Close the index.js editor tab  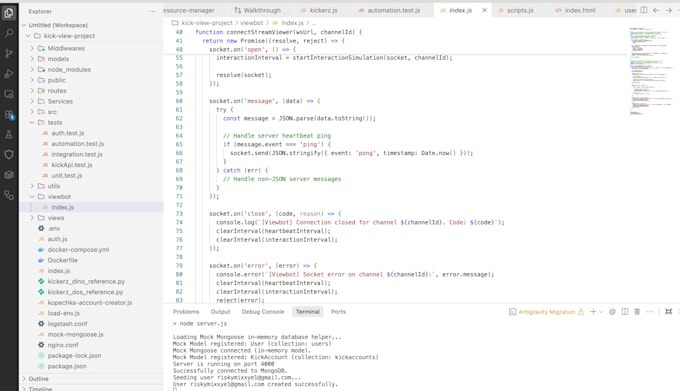point(484,10)
